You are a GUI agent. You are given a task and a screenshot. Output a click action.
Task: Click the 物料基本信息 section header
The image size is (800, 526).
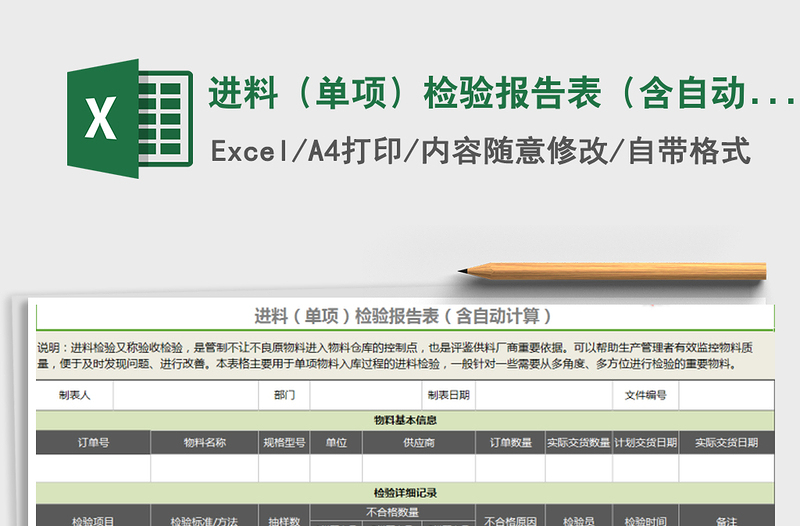point(405,420)
